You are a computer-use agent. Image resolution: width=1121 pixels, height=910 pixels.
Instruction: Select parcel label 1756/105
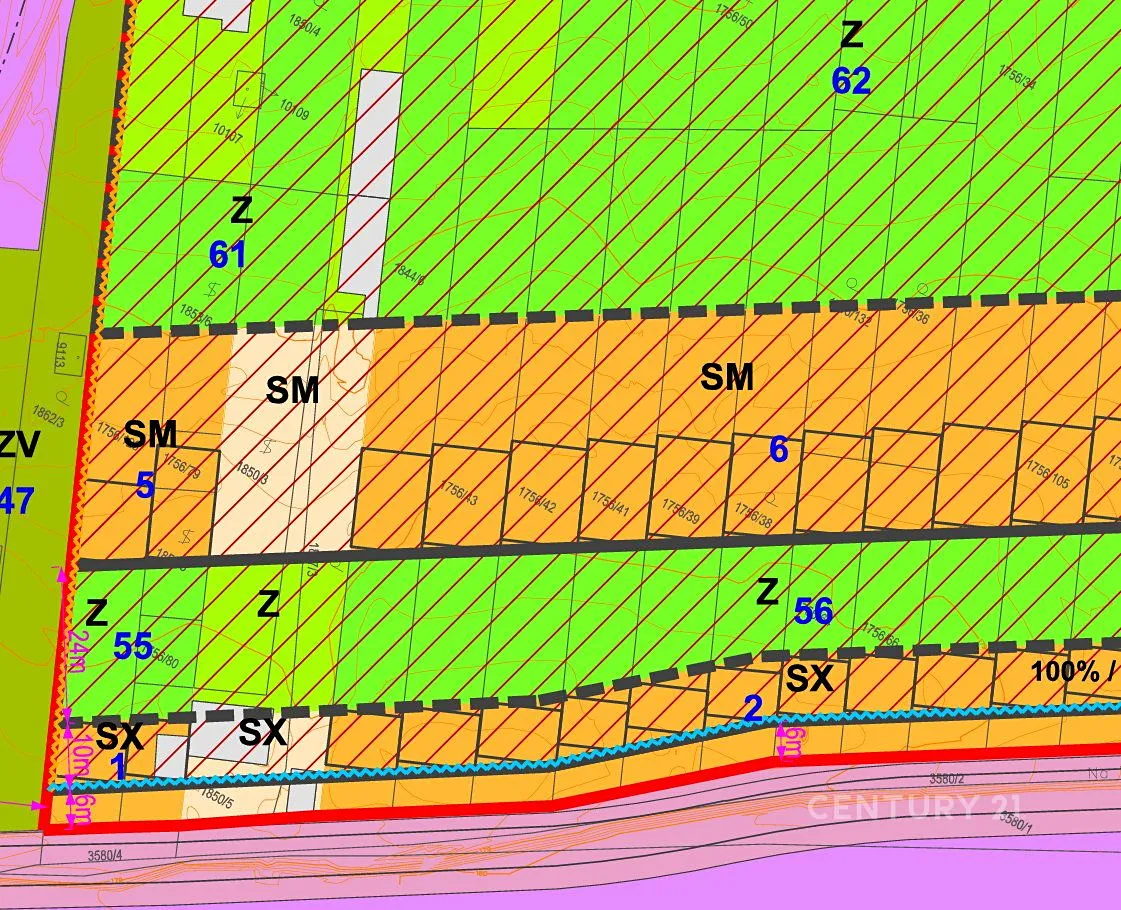tap(1047, 474)
